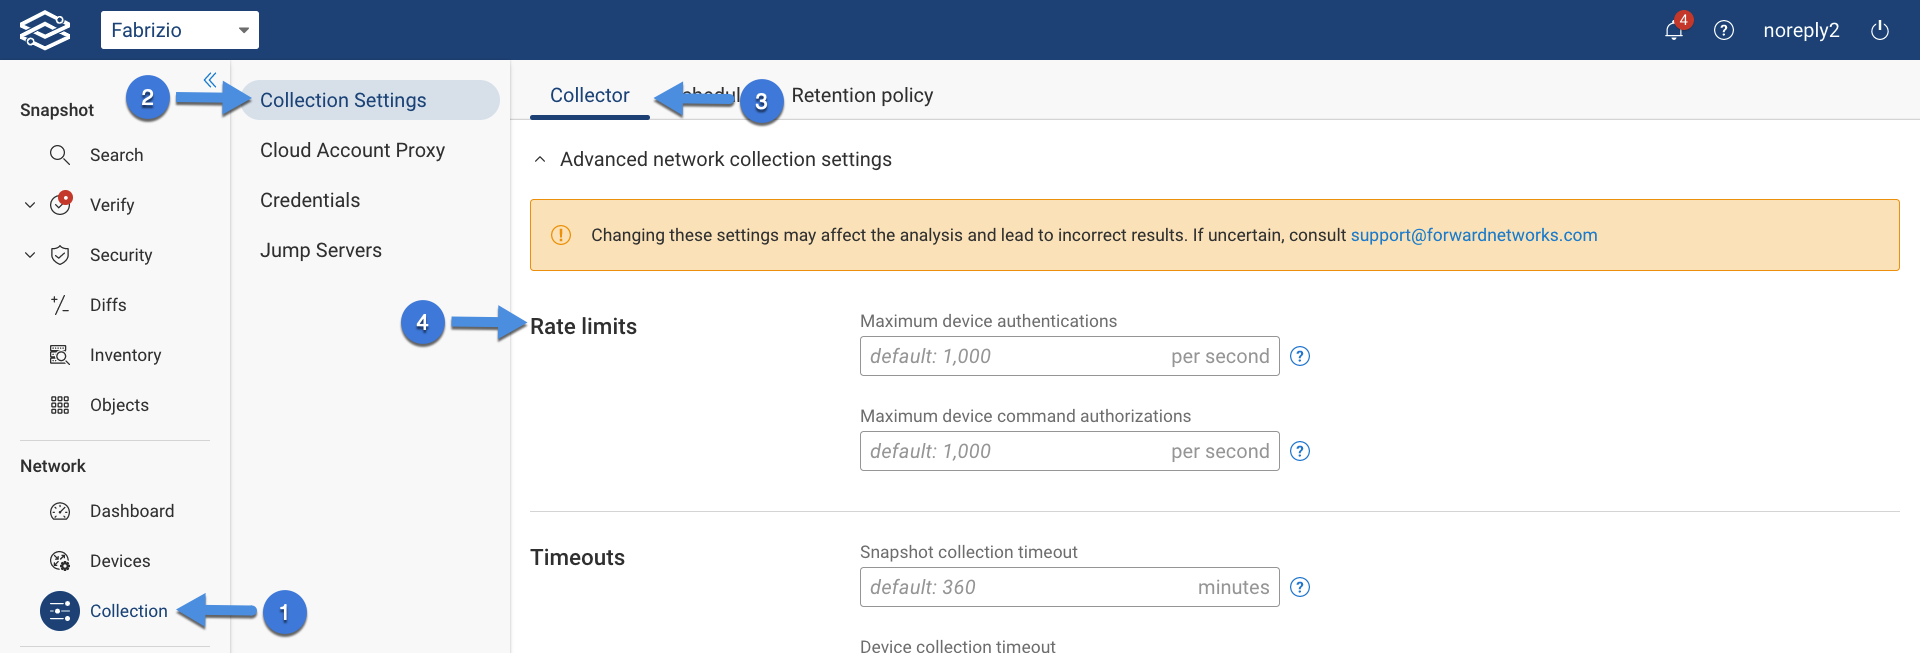
Task: Click help icon beside Maximum device authentications
Action: coord(1300,356)
